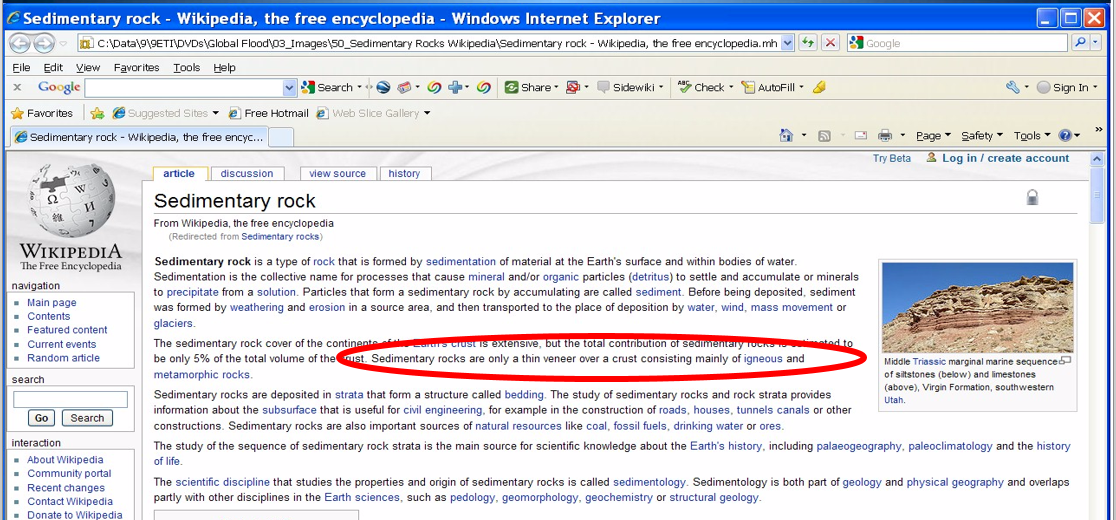Screen dimensions: 1116x520
Task: Click the Wikipedia search Go button
Action: (x=41, y=418)
